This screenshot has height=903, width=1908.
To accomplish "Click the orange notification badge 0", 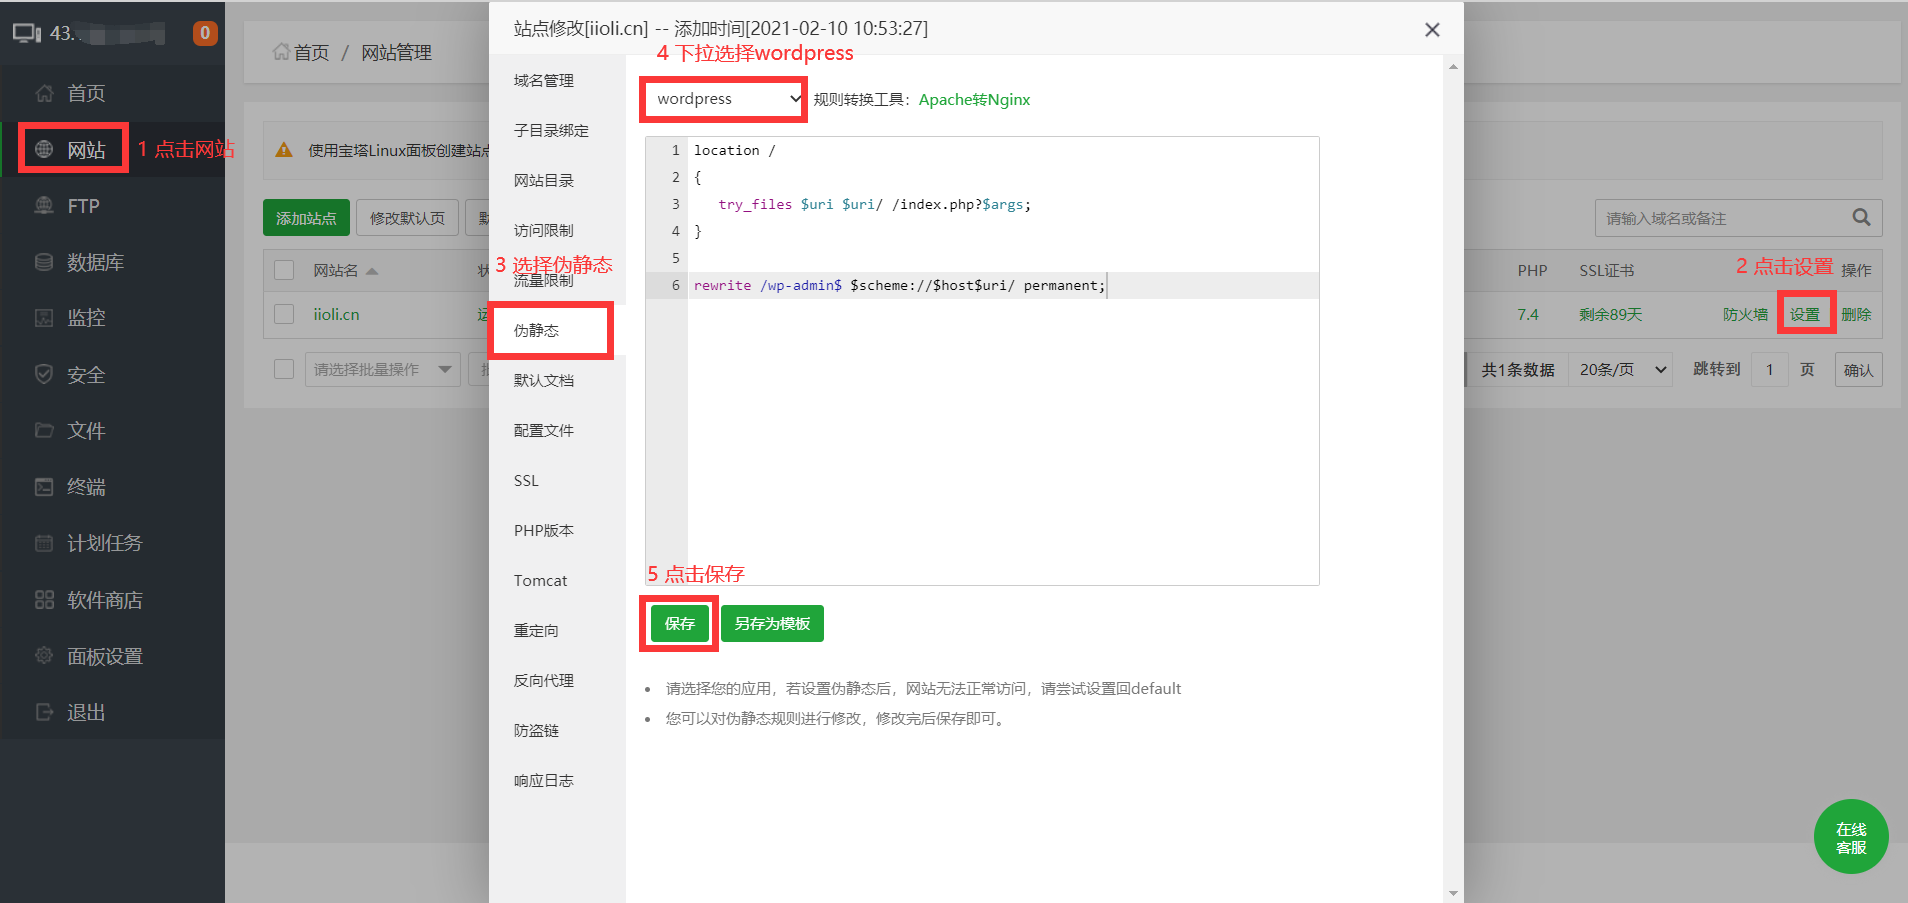I will coord(205,33).
